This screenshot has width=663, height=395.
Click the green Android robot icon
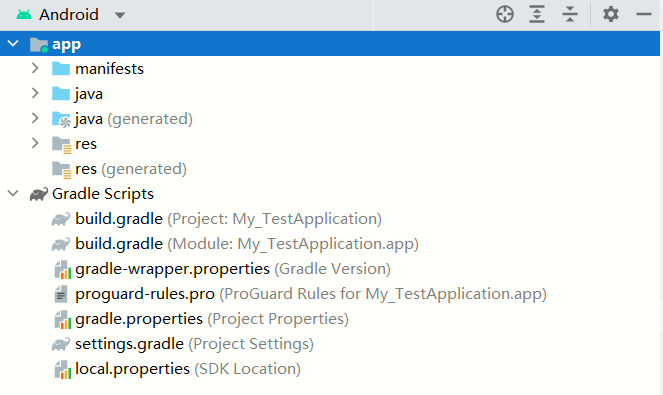point(24,15)
